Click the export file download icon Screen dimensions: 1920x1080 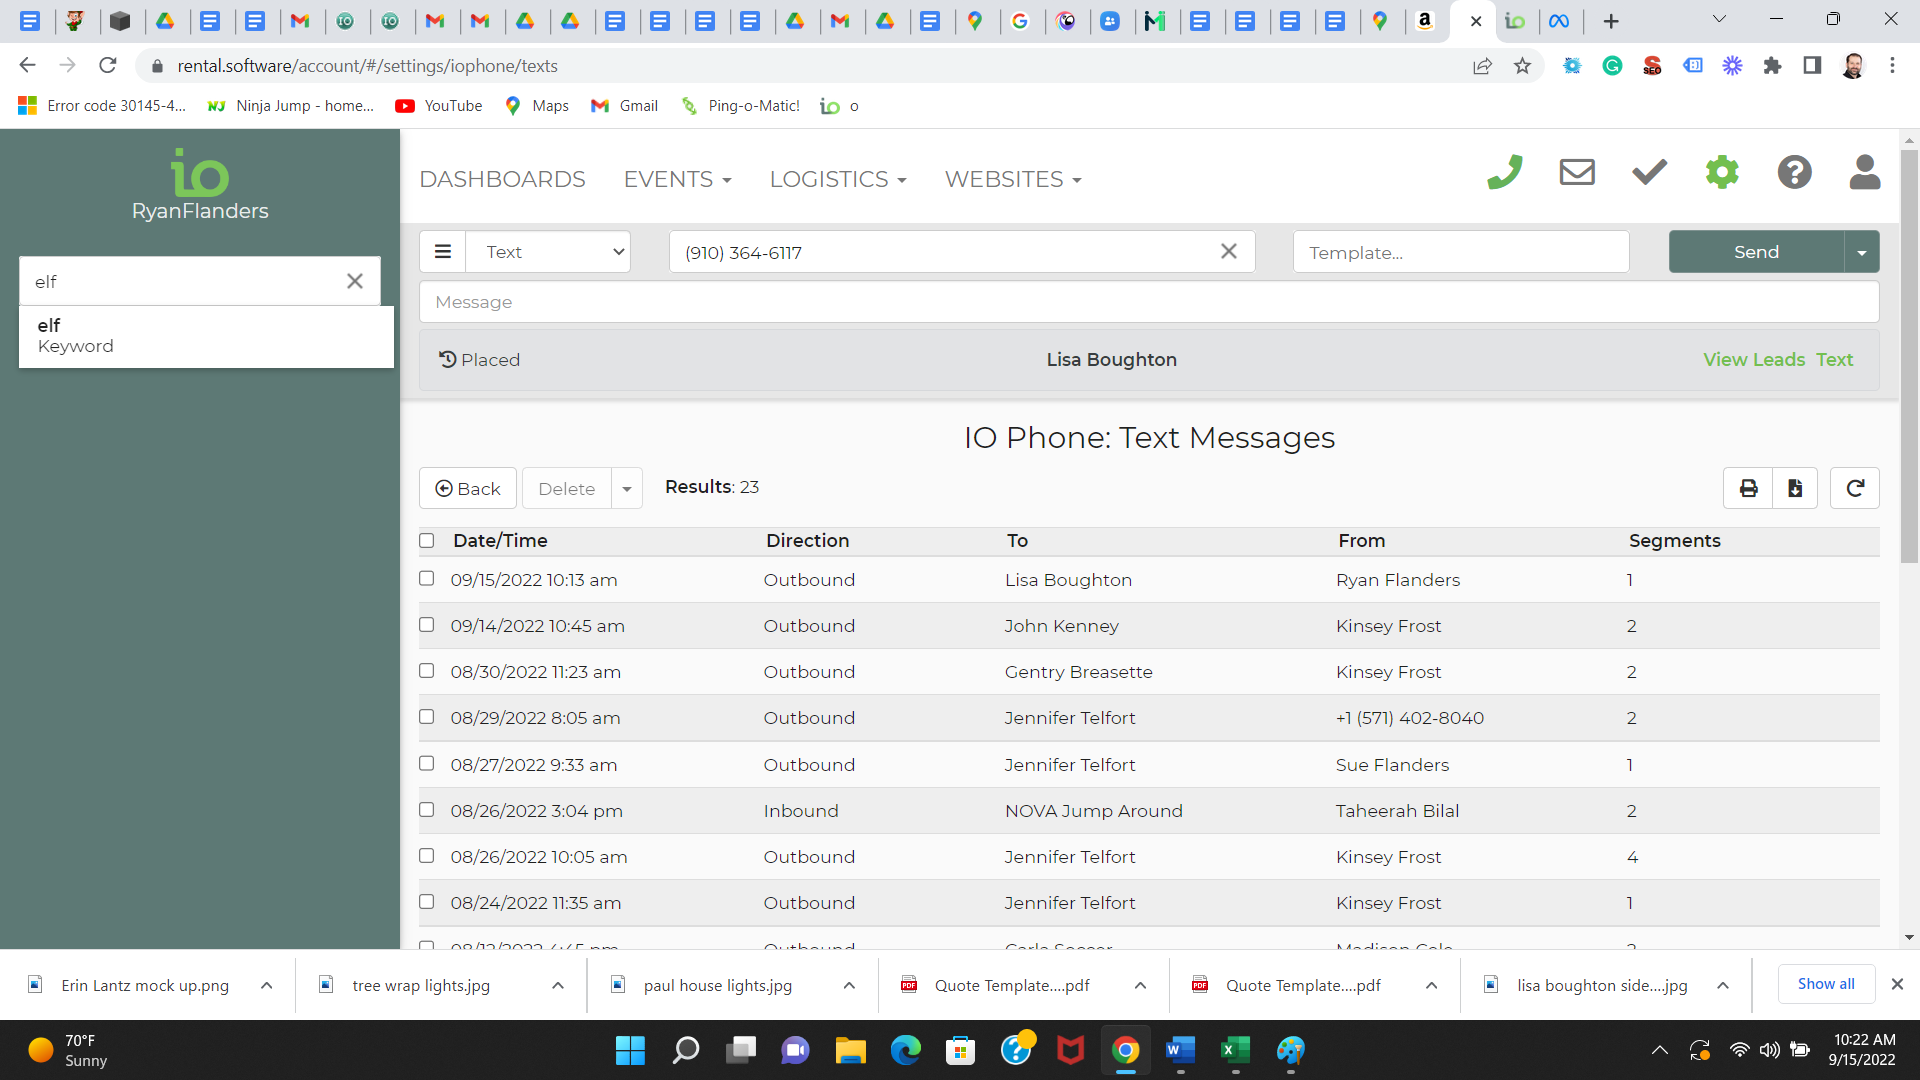point(1795,488)
